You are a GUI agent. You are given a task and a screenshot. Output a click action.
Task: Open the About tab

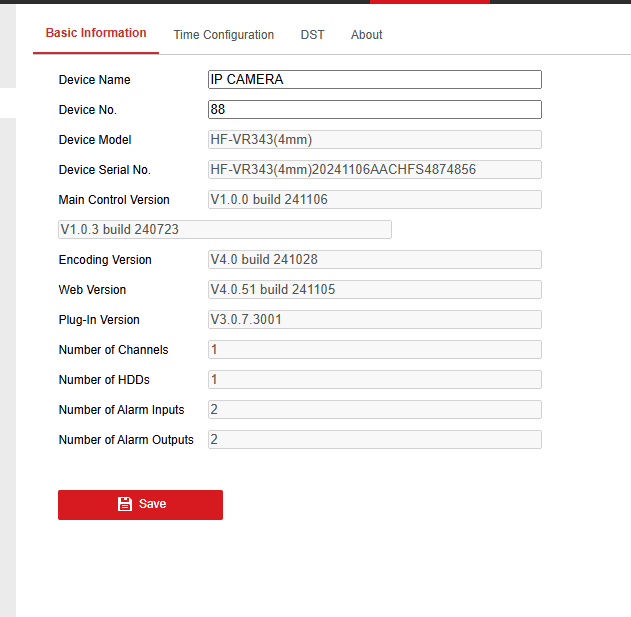pyautogui.click(x=366, y=35)
